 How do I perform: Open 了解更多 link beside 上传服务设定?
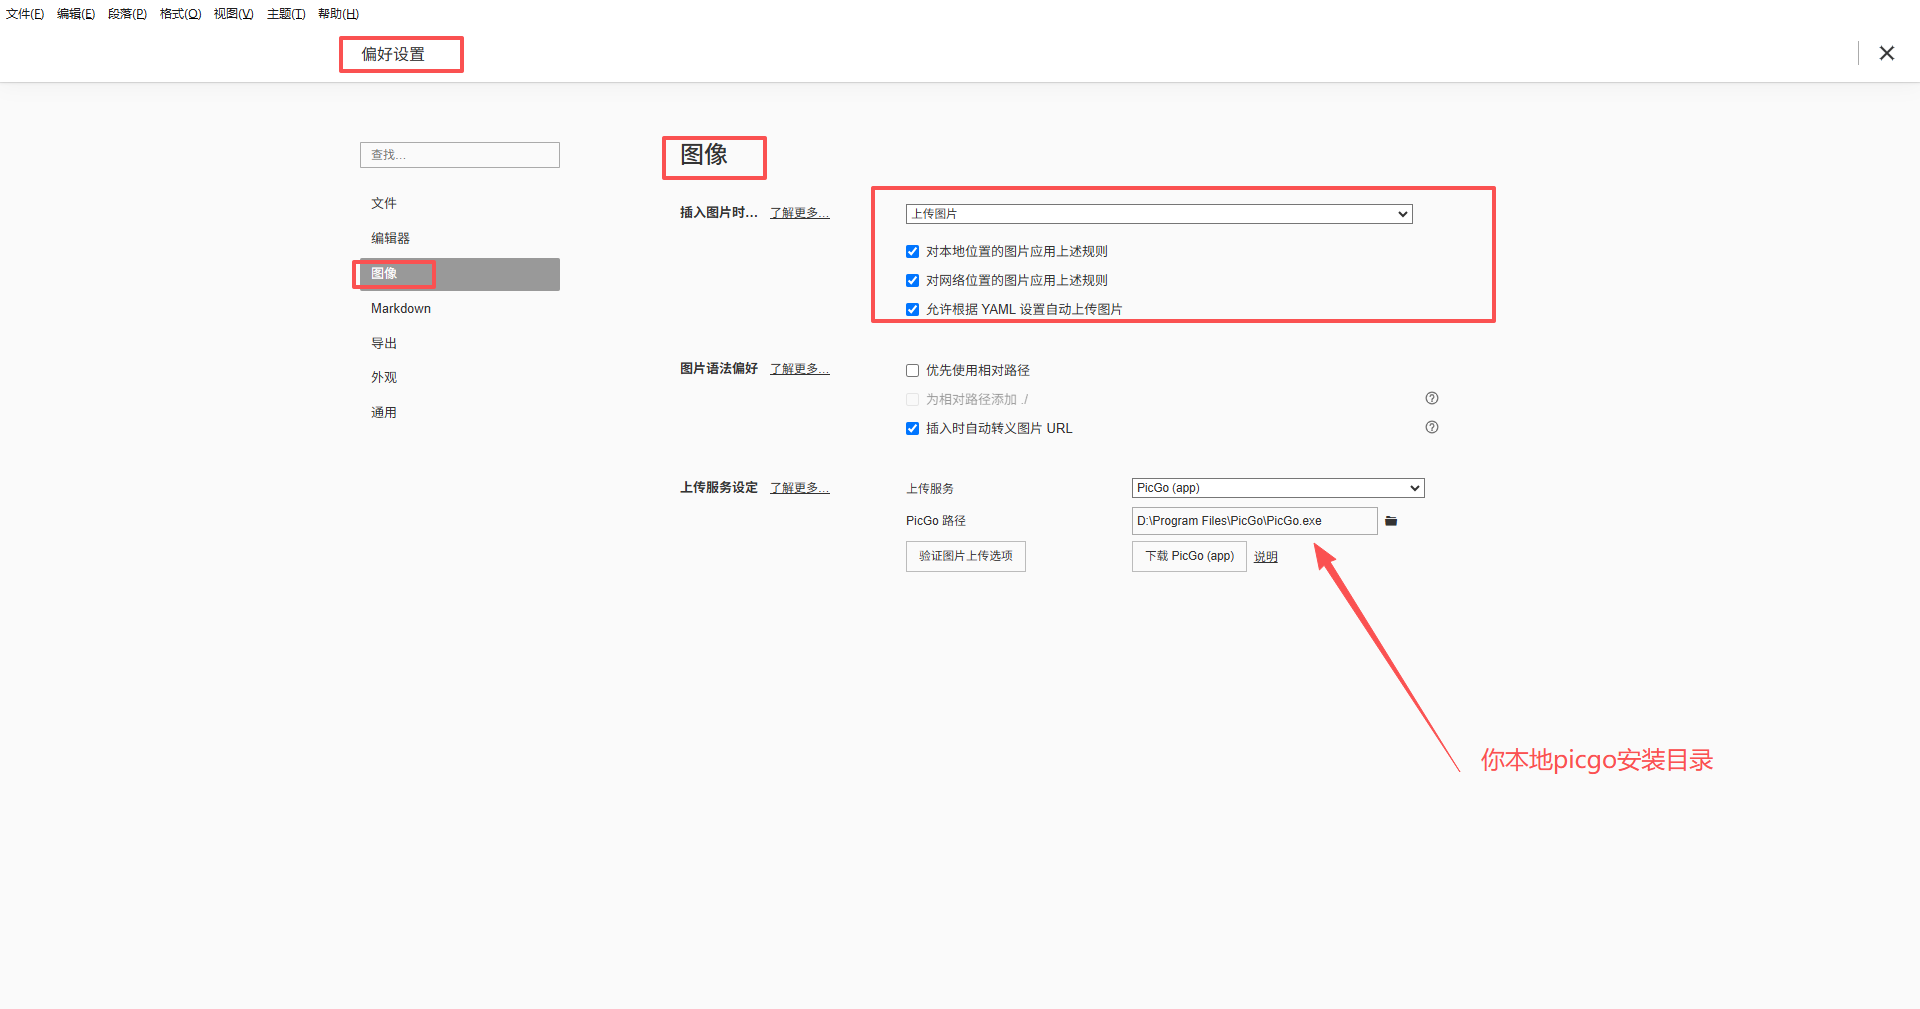click(800, 488)
